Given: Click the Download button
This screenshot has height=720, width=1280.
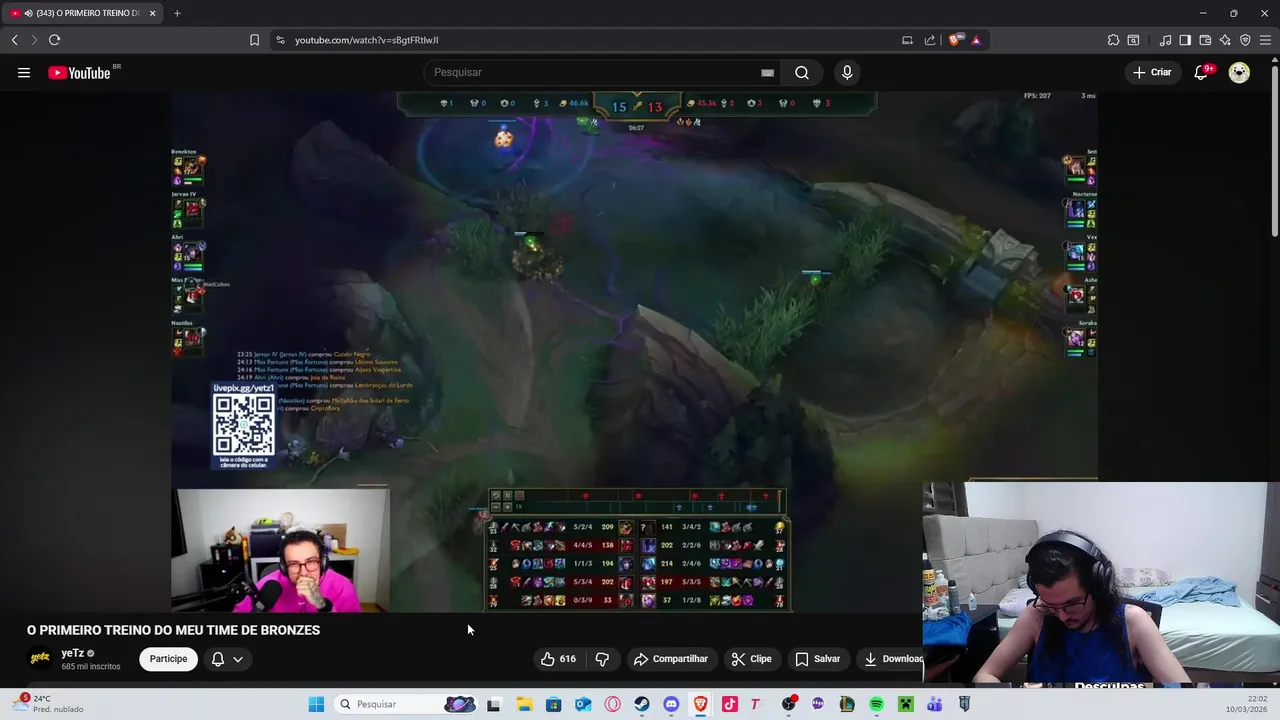Looking at the screenshot, I should 893,659.
